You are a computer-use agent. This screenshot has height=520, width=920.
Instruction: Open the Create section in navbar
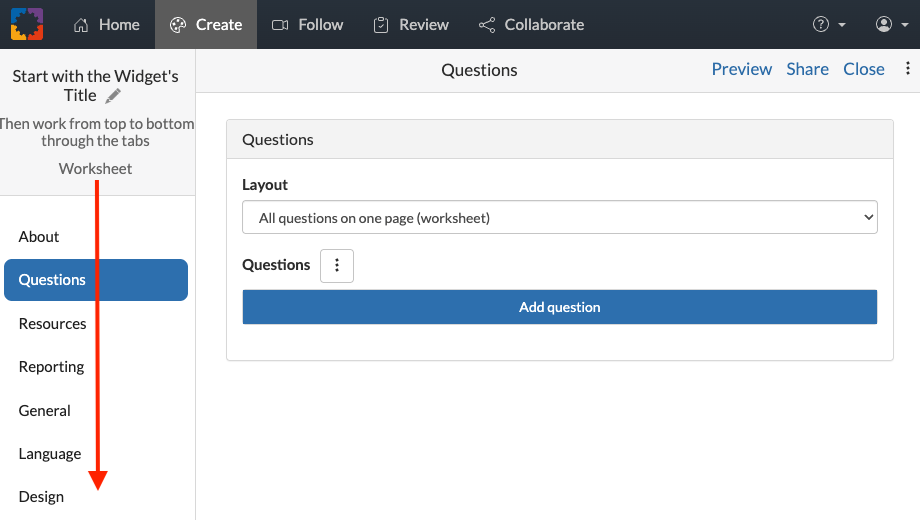point(206,25)
